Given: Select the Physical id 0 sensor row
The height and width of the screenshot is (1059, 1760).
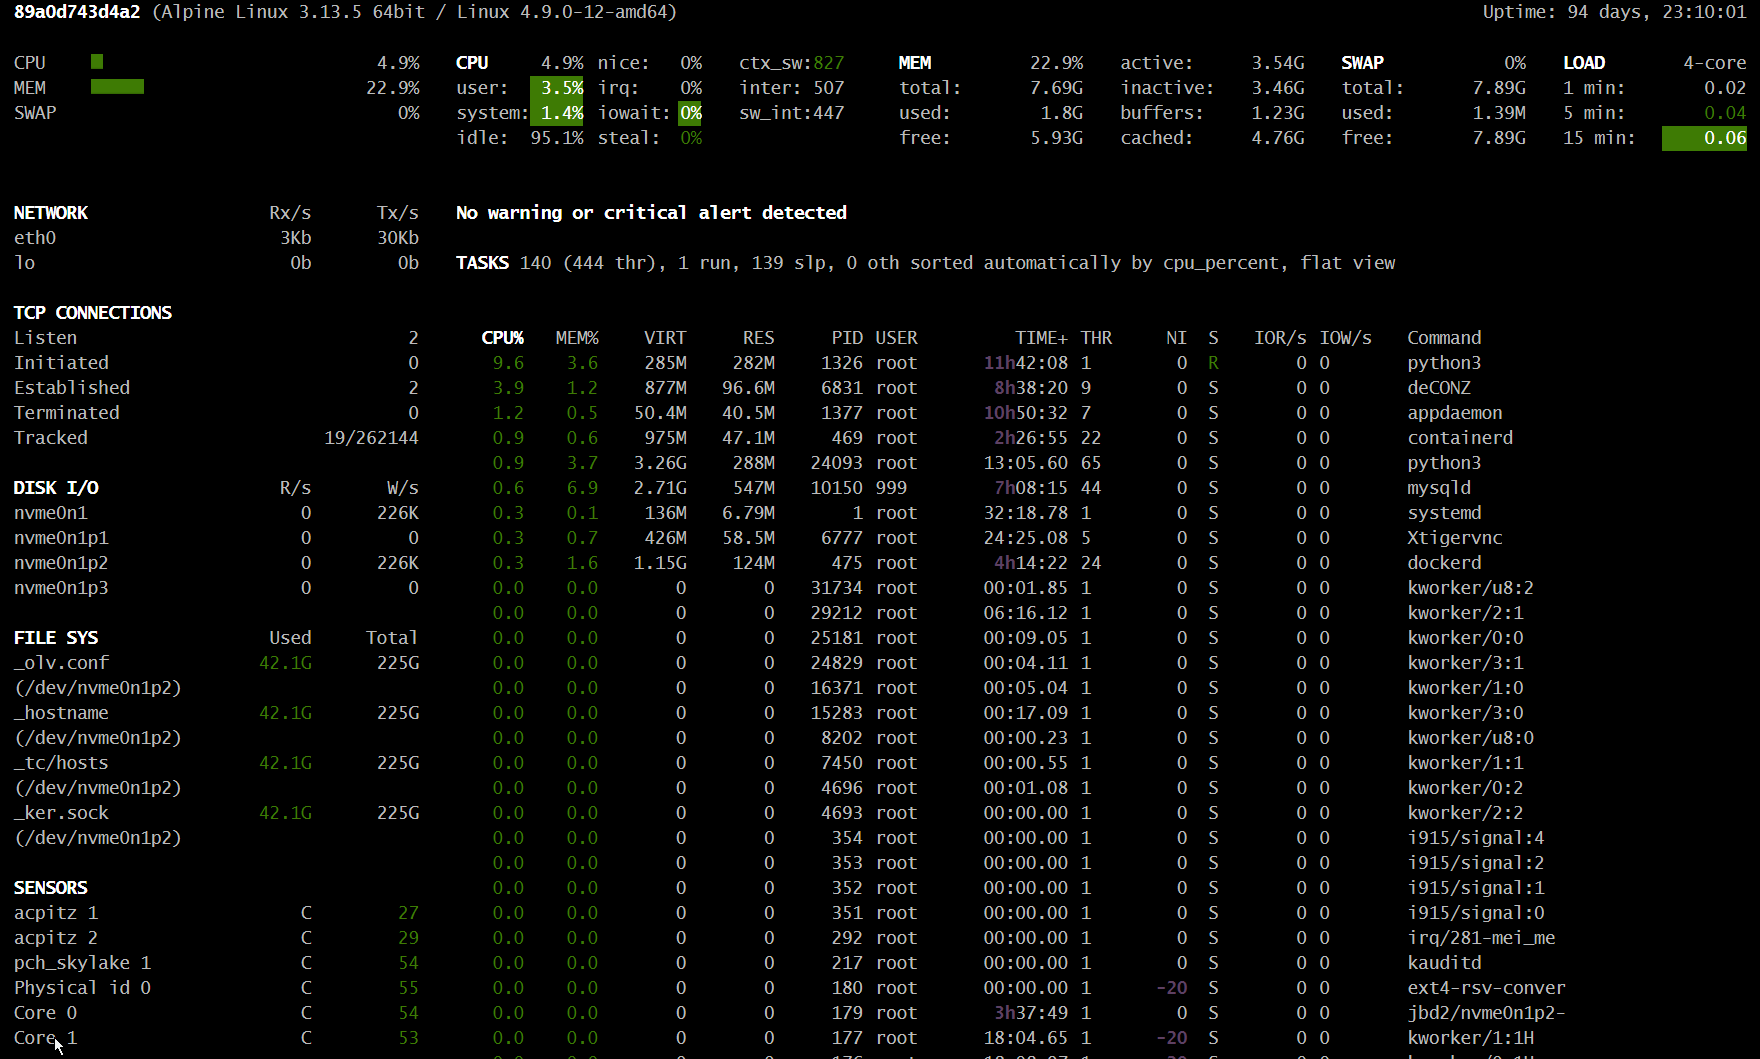Looking at the screenshot, I should [x=216, y=988].
